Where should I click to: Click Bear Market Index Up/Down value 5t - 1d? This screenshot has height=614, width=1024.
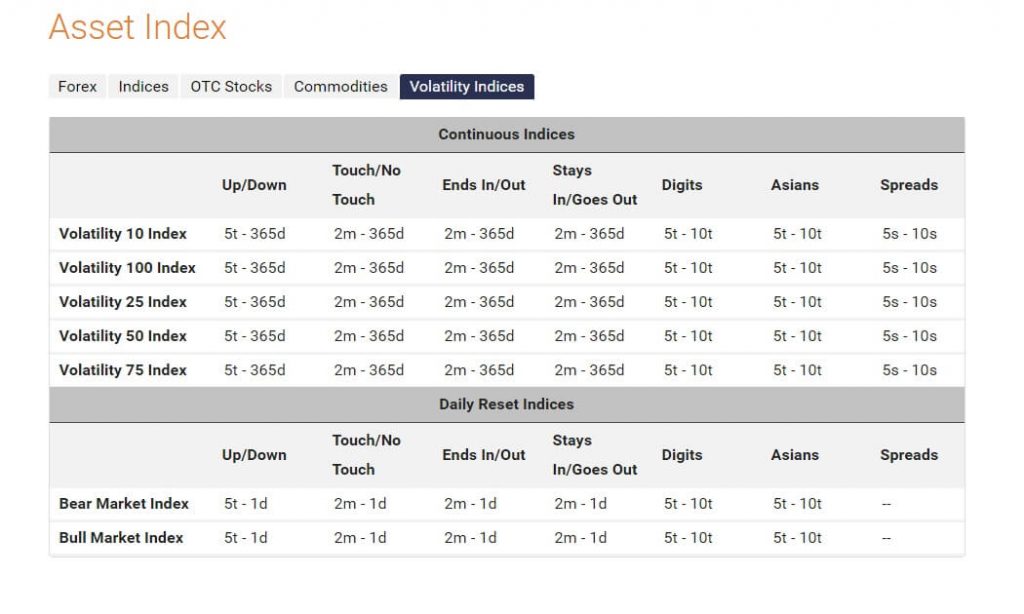click(246, 504)
